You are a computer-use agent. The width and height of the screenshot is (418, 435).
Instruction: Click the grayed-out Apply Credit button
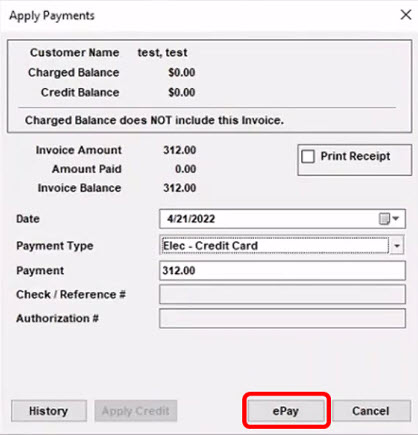(x=136, y=411)
